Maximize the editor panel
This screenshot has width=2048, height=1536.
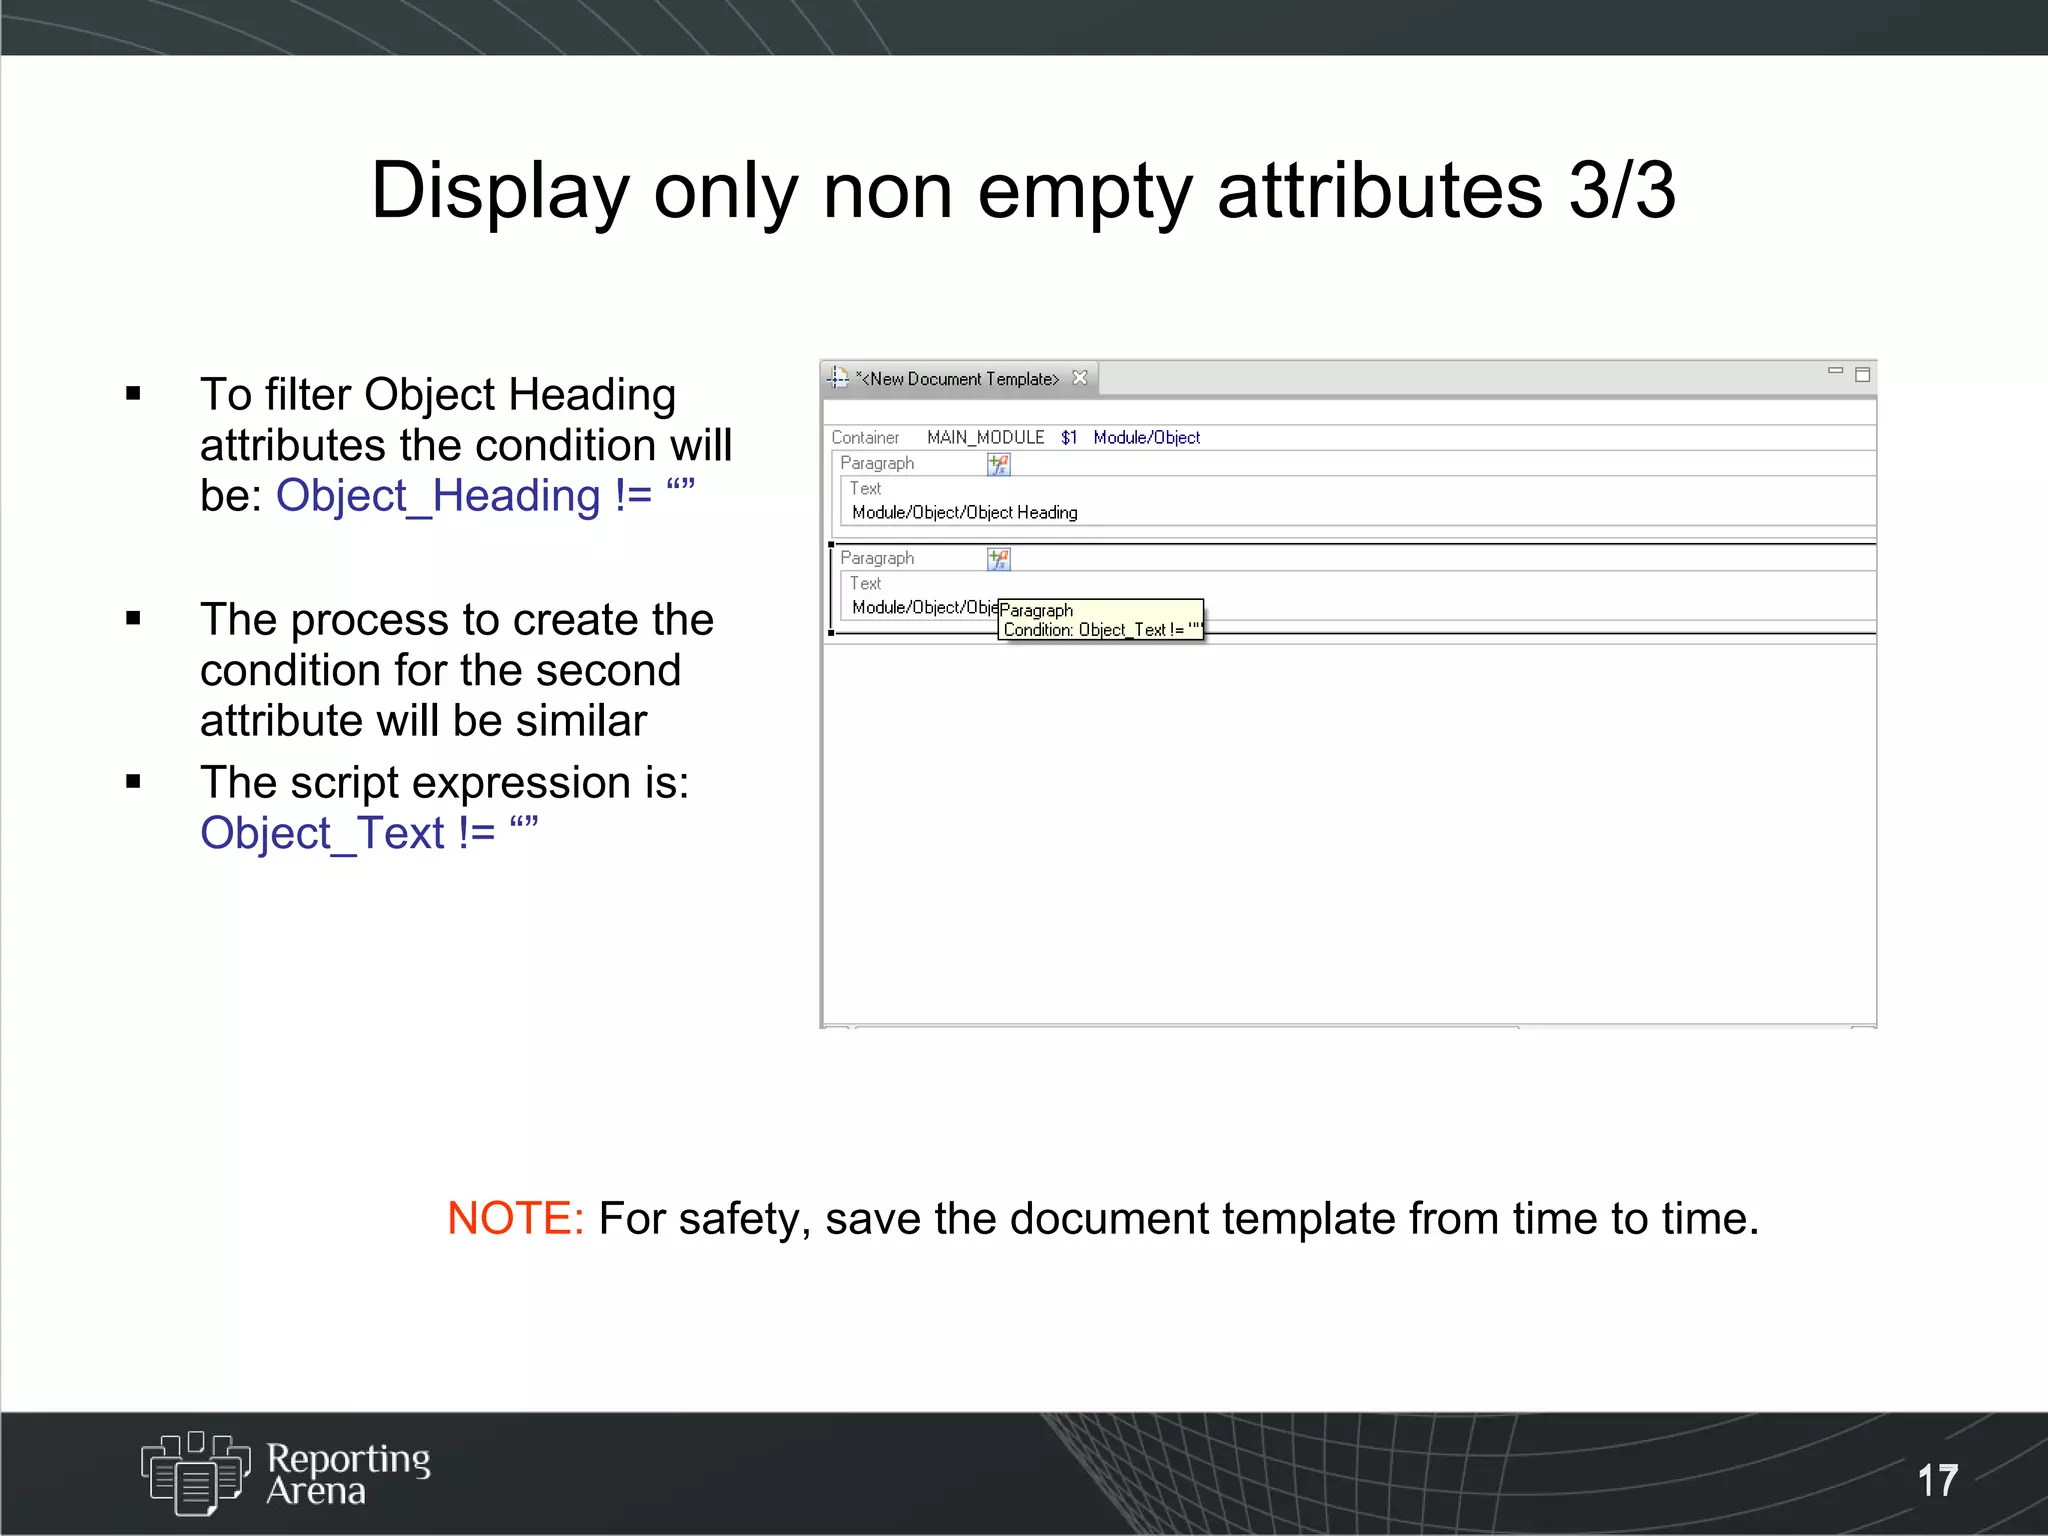tap(1862, 375)
